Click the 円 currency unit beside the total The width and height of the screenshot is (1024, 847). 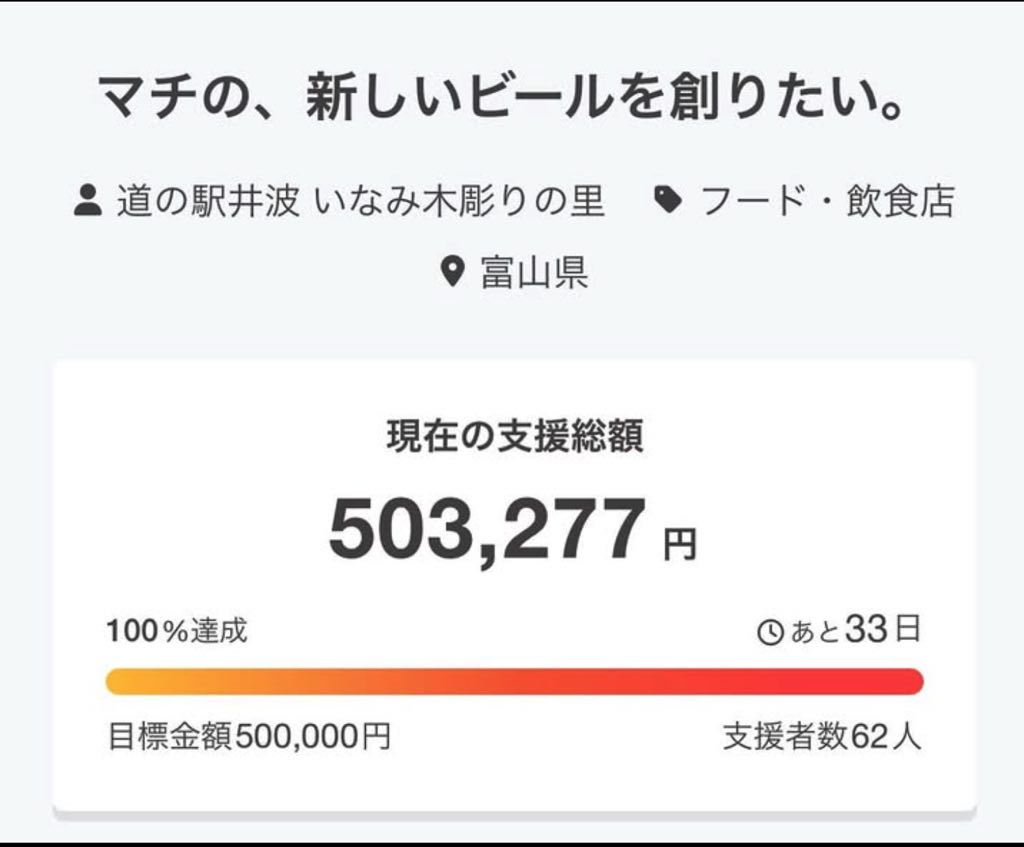[680, 545]
